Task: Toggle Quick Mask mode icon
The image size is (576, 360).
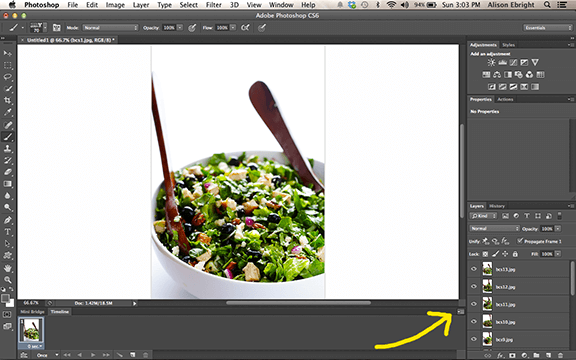Action: click(7, 314)
